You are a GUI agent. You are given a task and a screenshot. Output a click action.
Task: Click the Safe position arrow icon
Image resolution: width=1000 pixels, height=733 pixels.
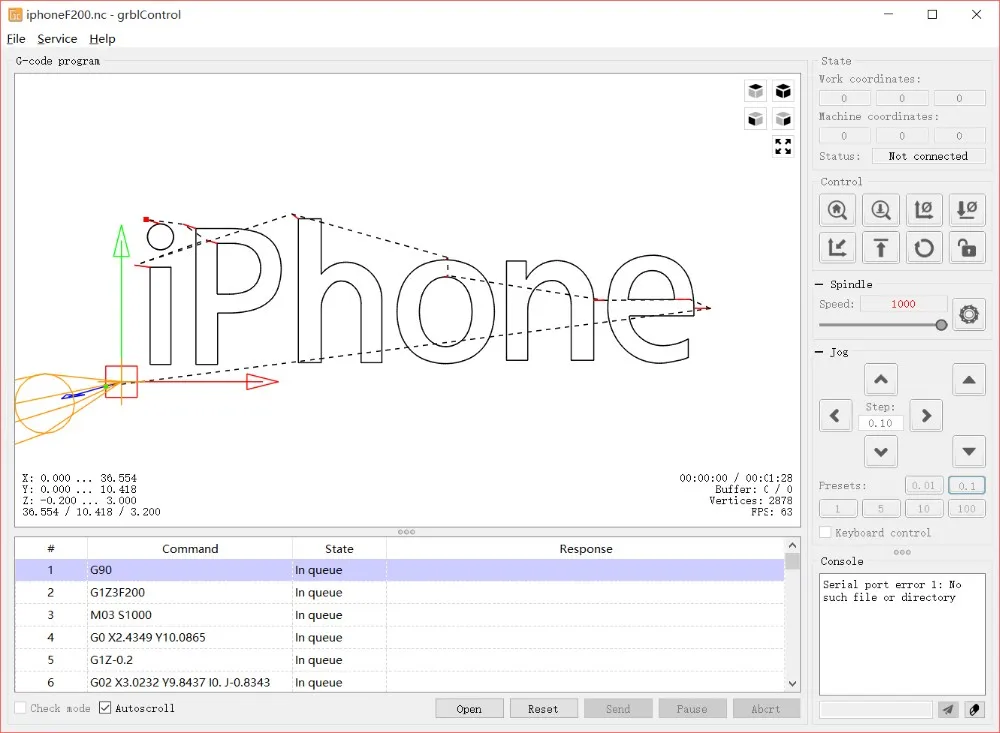880,248
